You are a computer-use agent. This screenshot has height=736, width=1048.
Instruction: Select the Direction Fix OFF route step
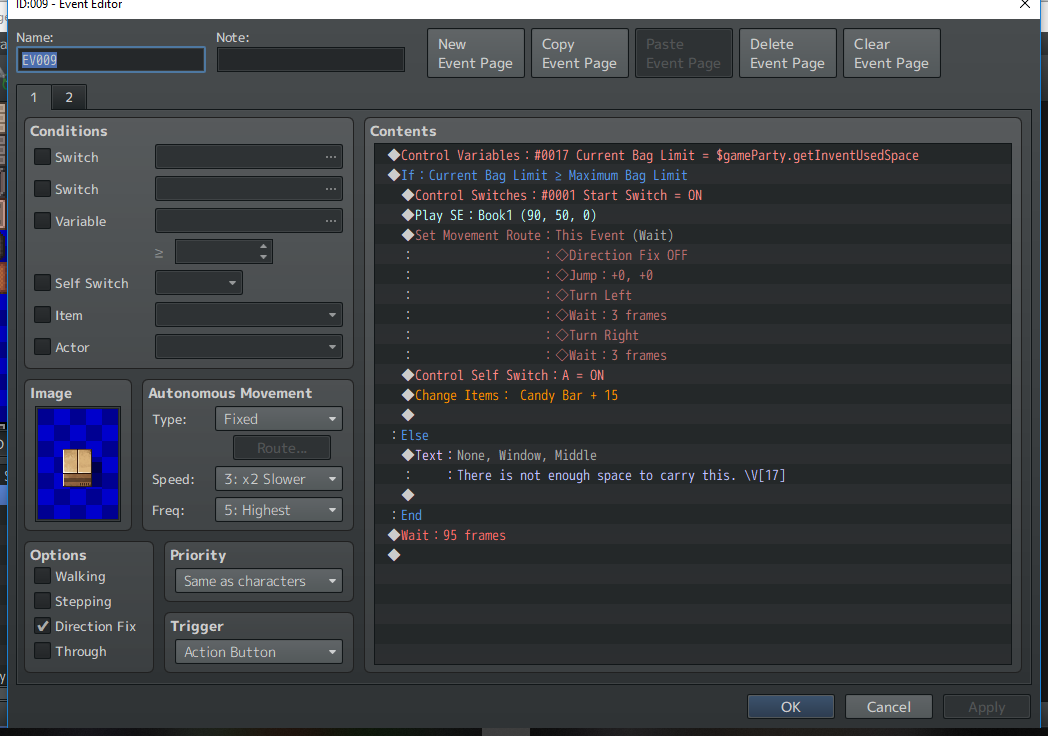(693, 255)
